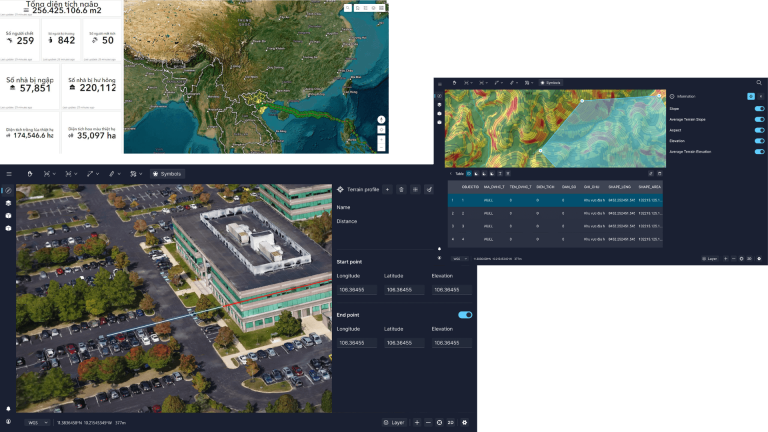This screenshot has width=768, height=432.
Task: Click the Layer button in terrain window status bar
Action: pos(709,259)
